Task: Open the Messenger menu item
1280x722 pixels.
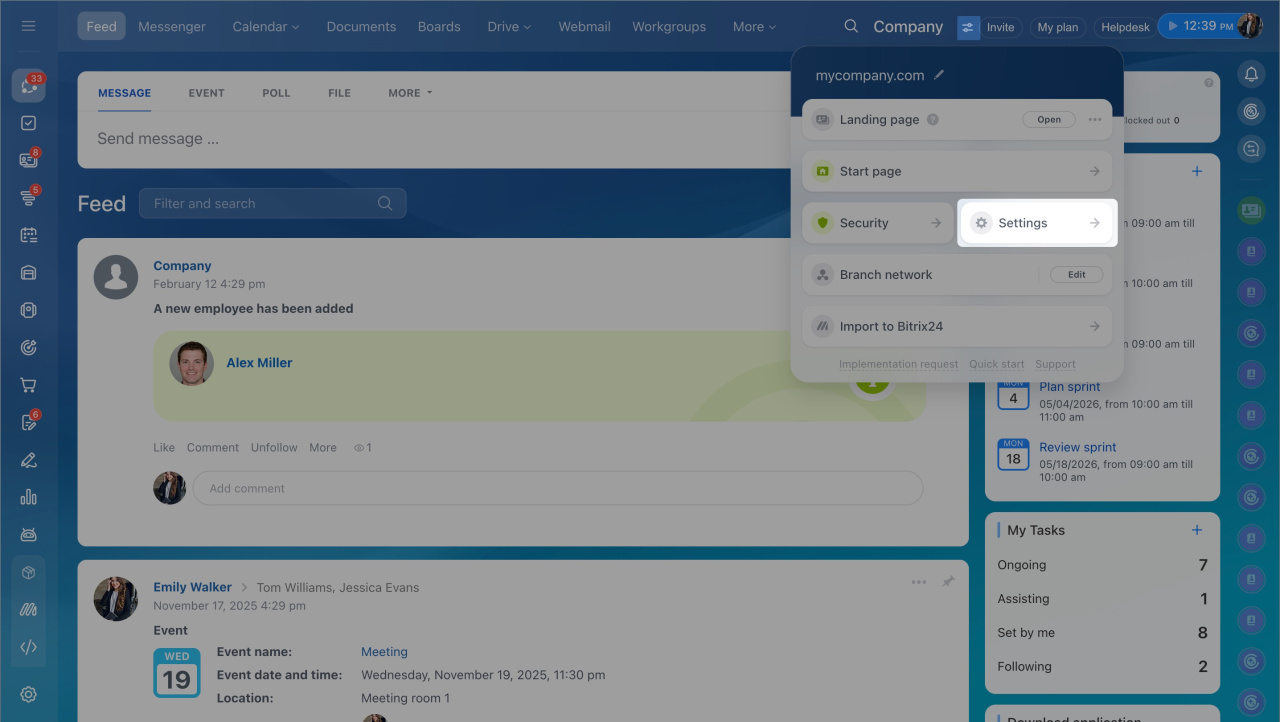Action: click(x=172, y=27)
